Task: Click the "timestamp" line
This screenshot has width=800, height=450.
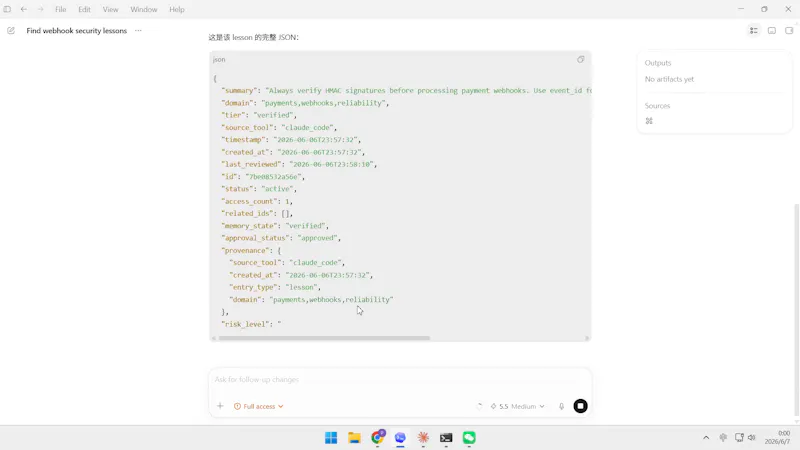Action: 291,140
